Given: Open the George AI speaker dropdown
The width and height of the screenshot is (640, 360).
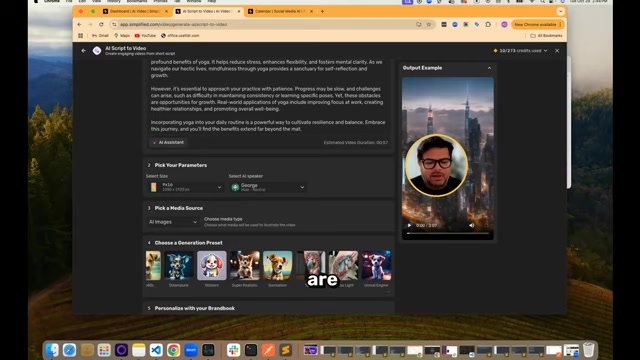Looking at the screenshot, I should pyautogui.click(x=268, y=187).
